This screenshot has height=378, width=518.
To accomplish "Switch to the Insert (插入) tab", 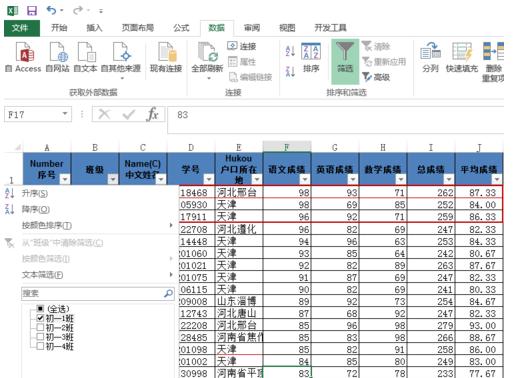I will pos(94,28).
